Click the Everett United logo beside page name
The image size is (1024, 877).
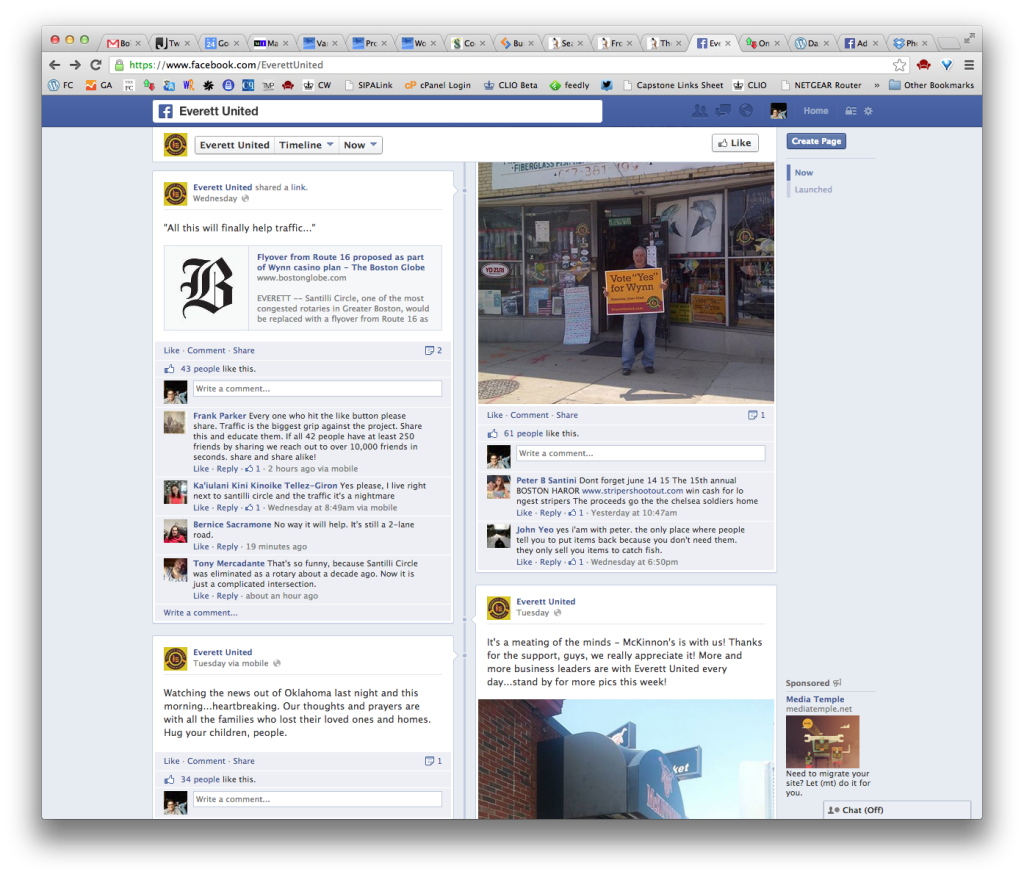click(x=175, y=145)
